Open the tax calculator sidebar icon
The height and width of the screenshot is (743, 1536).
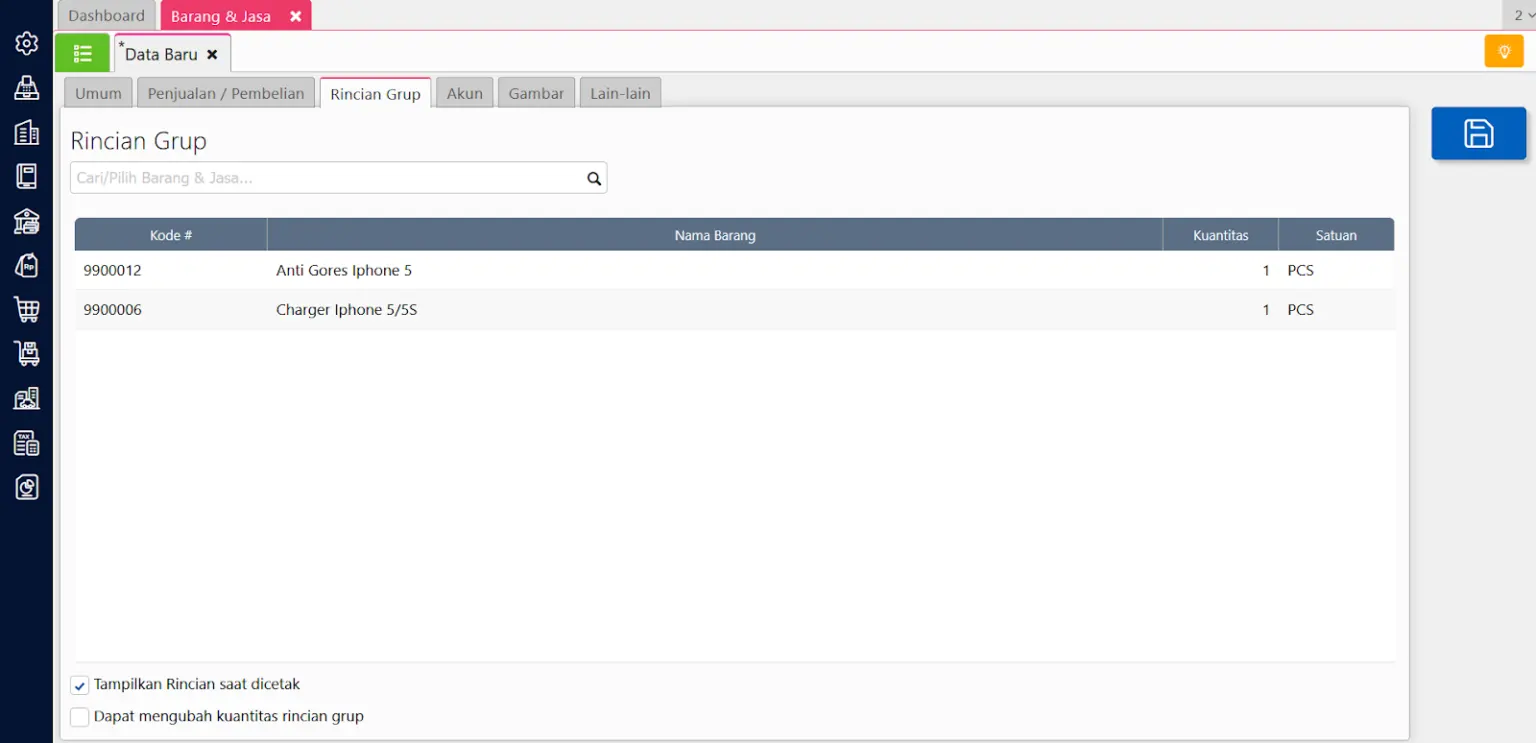click(27, 443)
